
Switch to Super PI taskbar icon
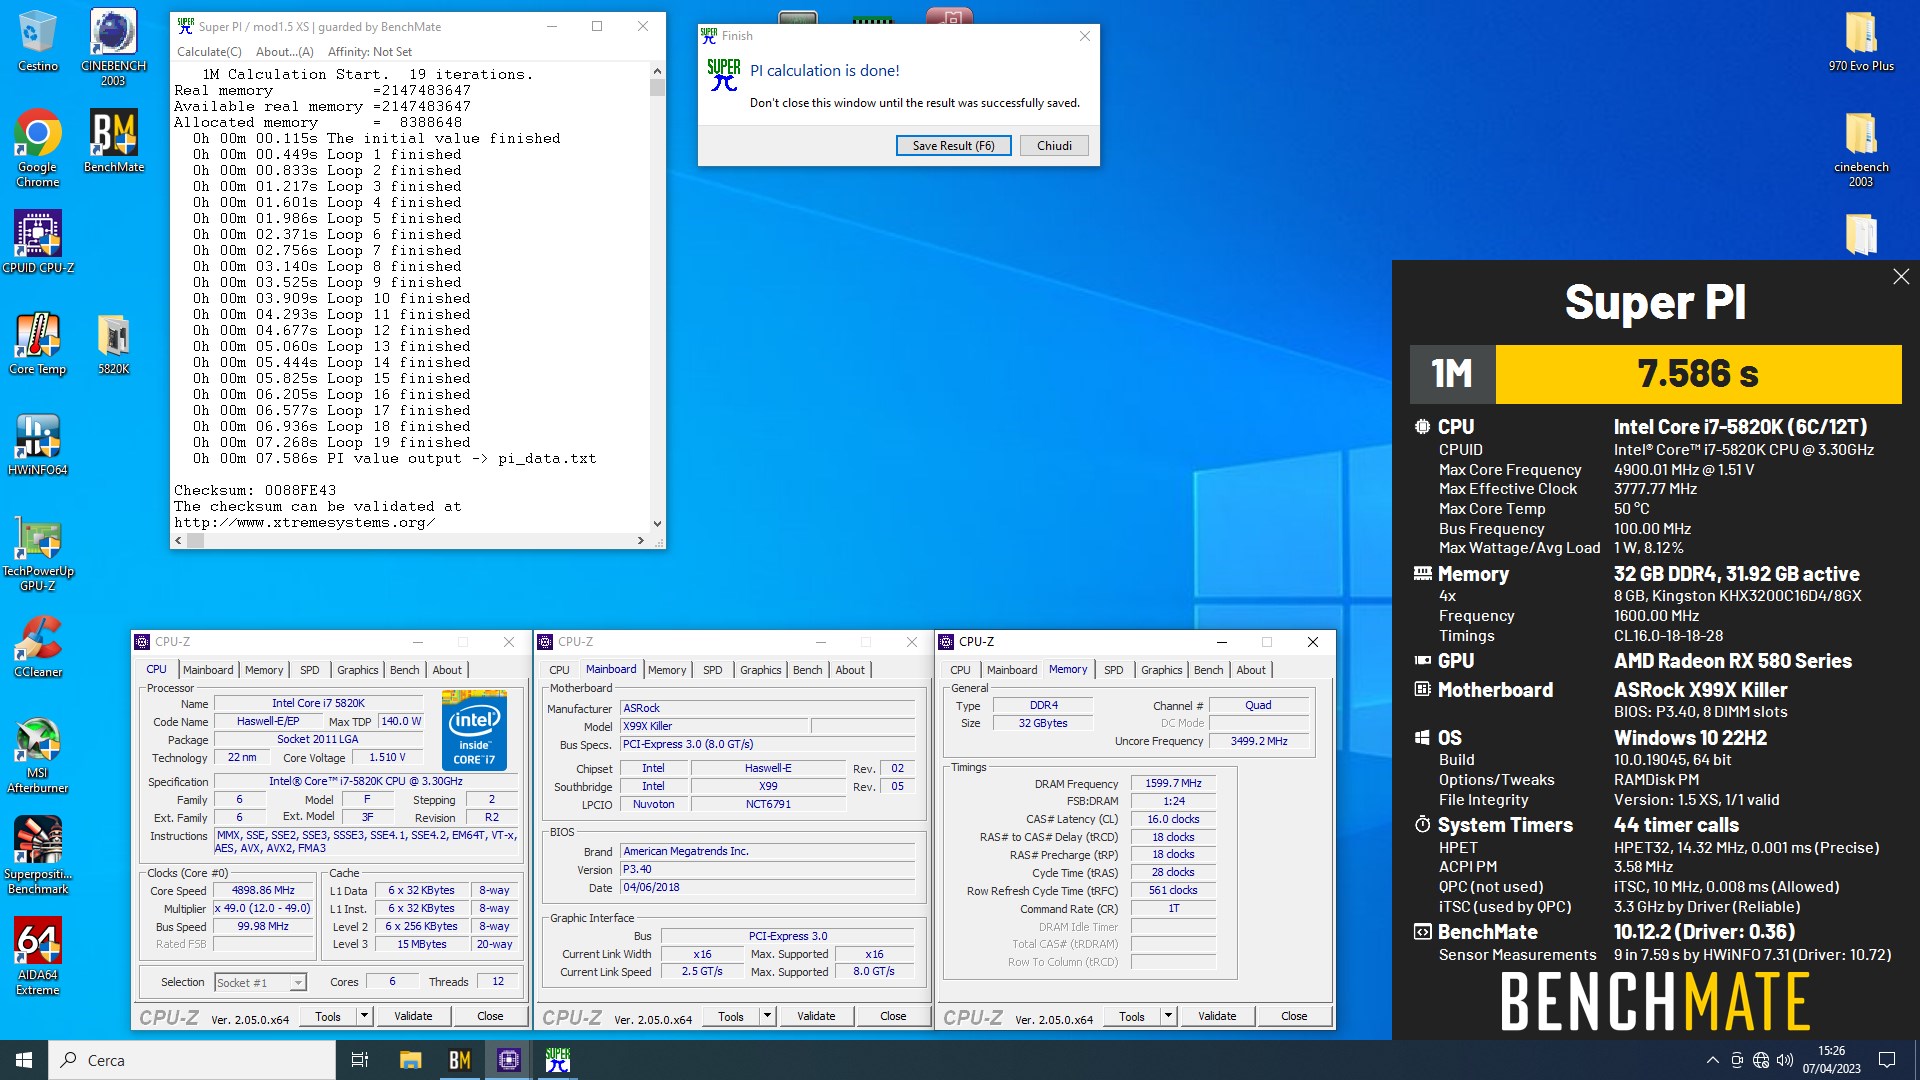pyautogui.click(x=557, y=1060)
